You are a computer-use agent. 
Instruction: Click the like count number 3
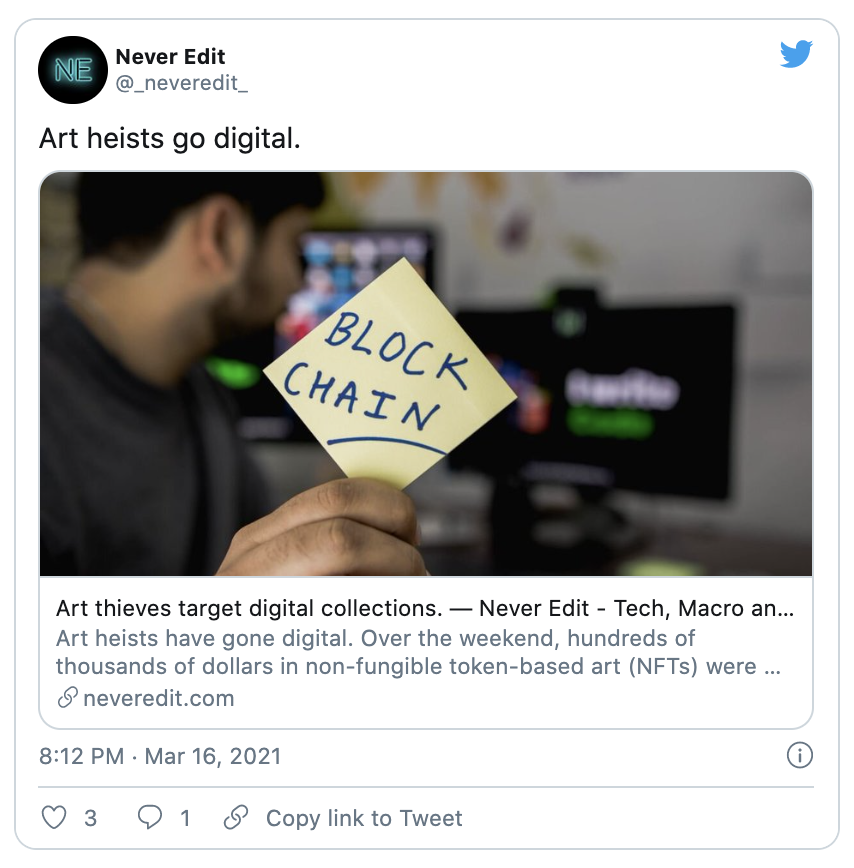(90, 818)
